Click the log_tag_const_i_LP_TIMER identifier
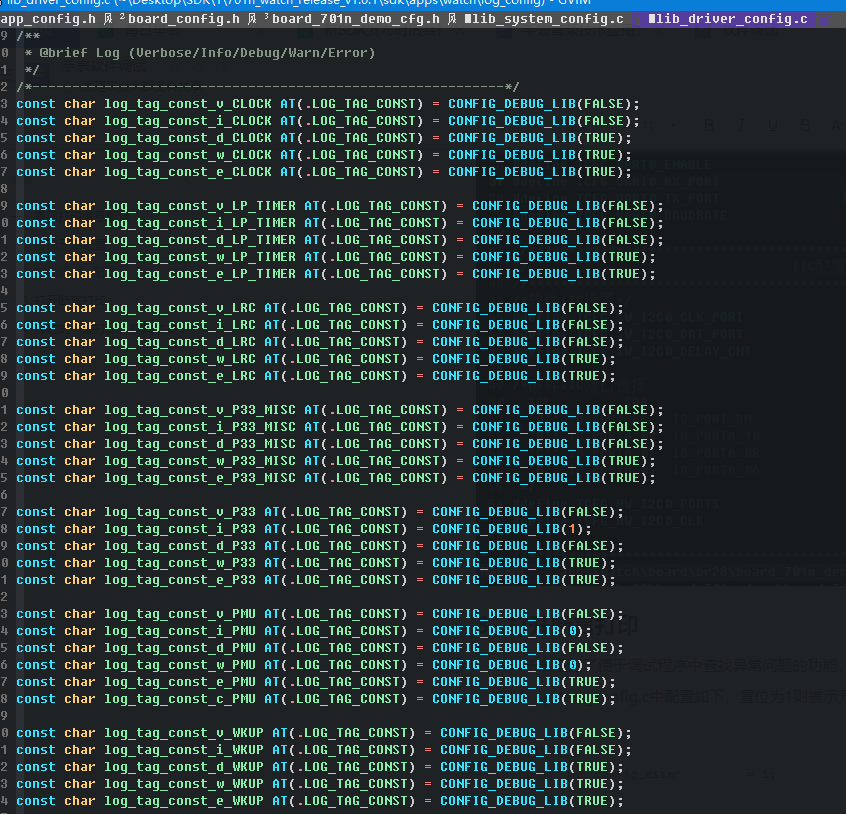The height and width of the screenshot is (814, 846). click(200, 223)
